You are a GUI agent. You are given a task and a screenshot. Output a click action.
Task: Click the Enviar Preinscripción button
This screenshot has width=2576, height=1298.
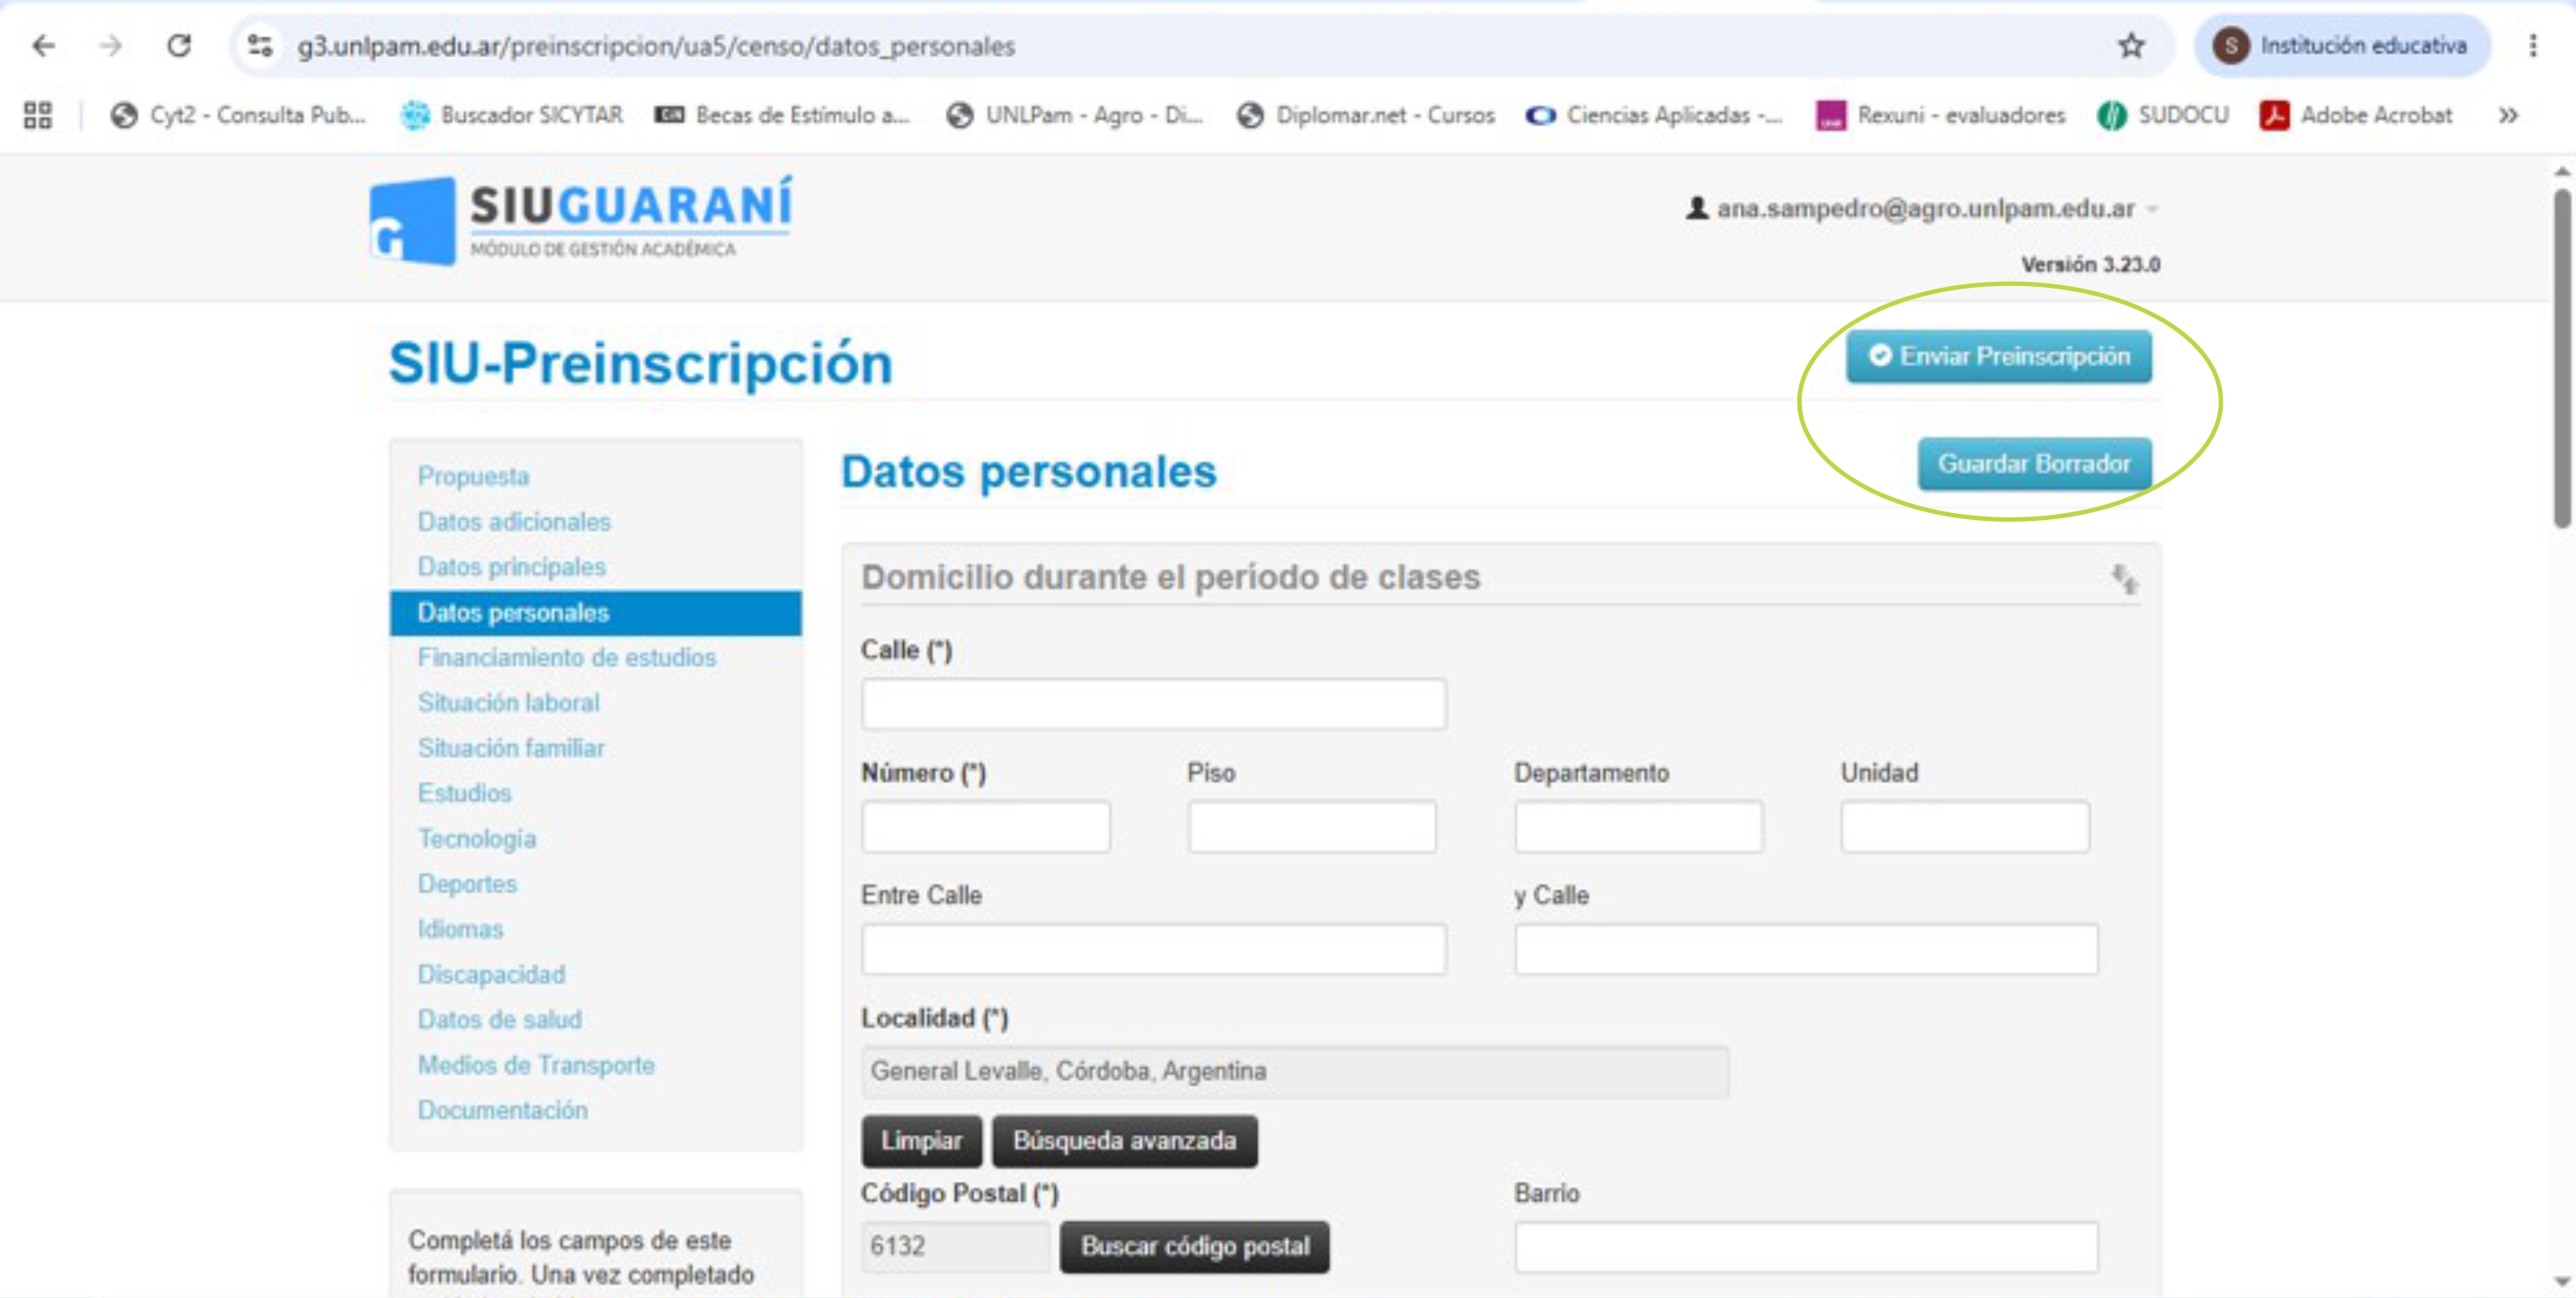point(1998,357)
